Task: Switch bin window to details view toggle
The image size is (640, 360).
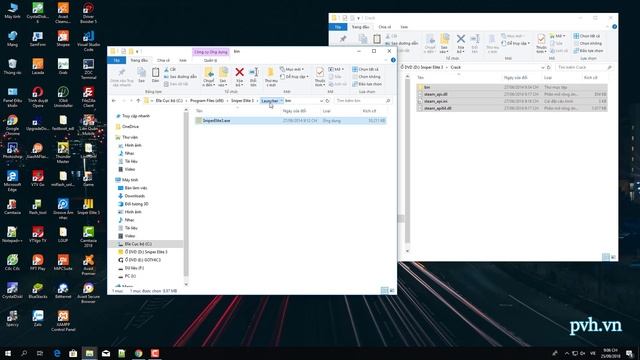Action: (x=384, y=290)
